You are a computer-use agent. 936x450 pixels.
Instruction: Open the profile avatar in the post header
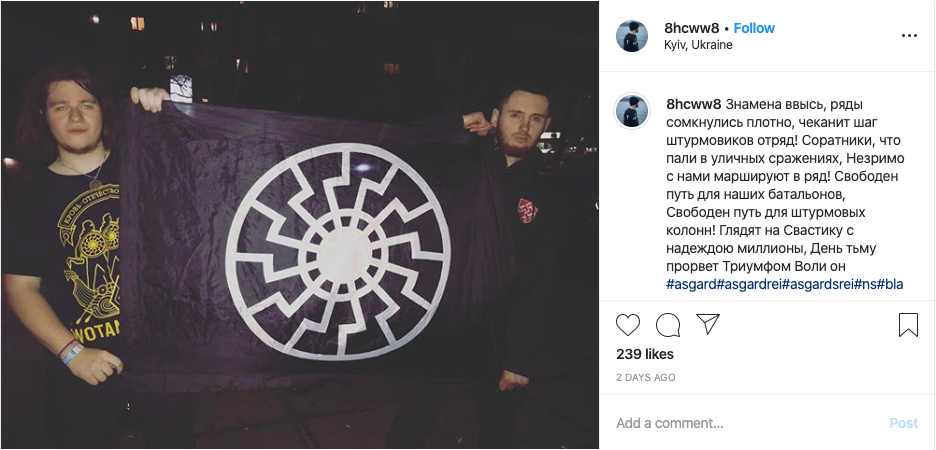pos(632,36)
